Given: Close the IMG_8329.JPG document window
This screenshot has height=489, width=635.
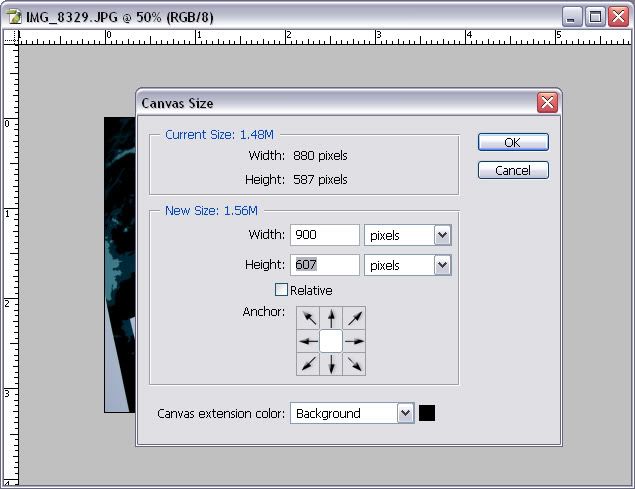Looking at the screenshot, I should pos(619,17).
